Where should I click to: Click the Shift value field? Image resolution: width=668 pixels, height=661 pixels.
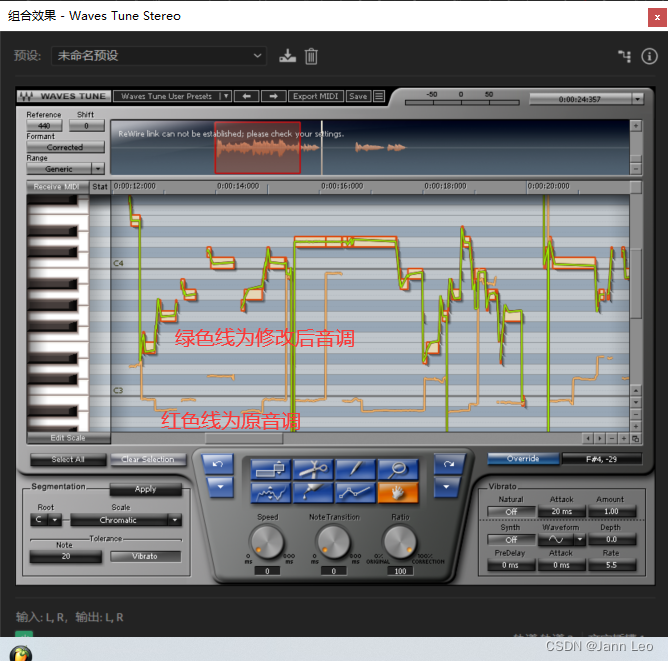pos(86,126)
